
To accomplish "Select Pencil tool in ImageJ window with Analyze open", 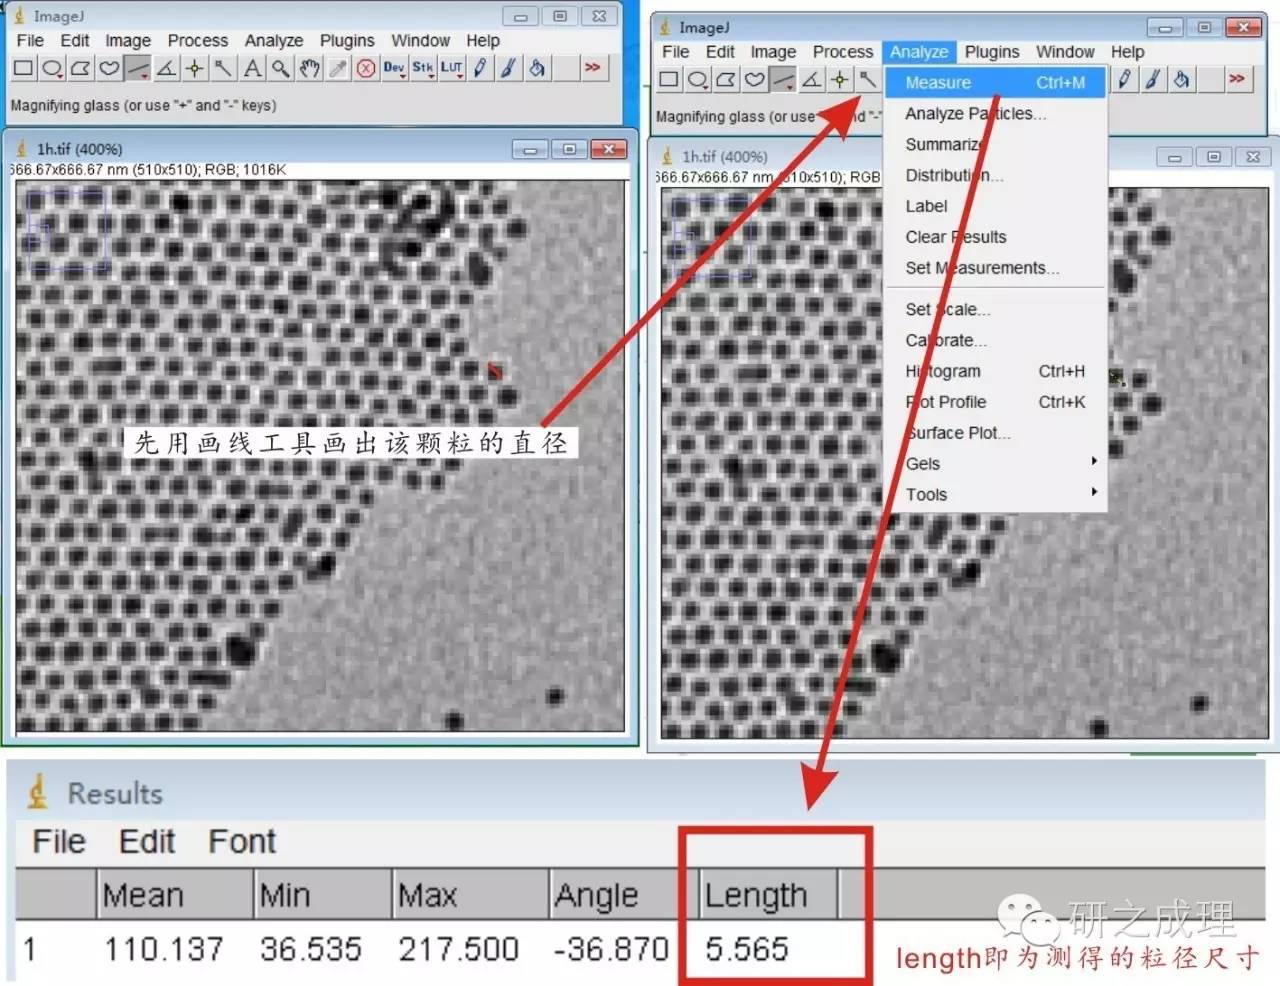I will (1125, 79).
